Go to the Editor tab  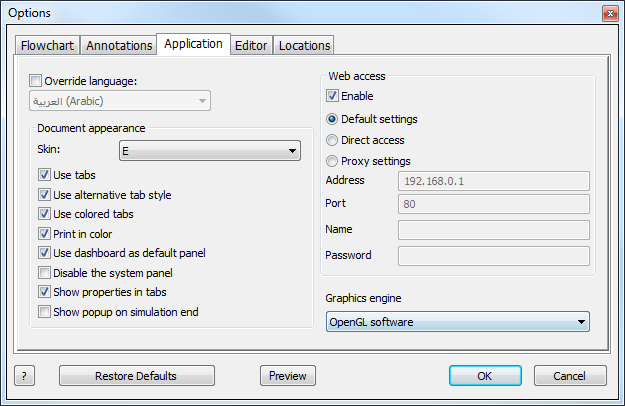pos(251,45)
